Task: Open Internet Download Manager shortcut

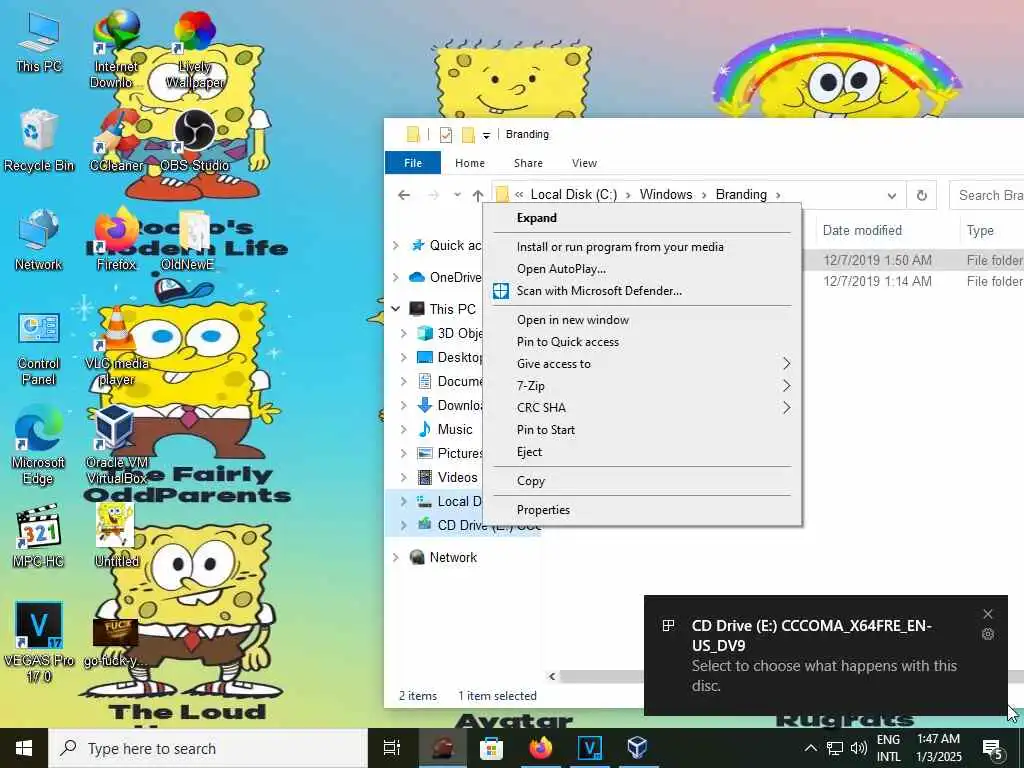Action: (x=116, y=49)
